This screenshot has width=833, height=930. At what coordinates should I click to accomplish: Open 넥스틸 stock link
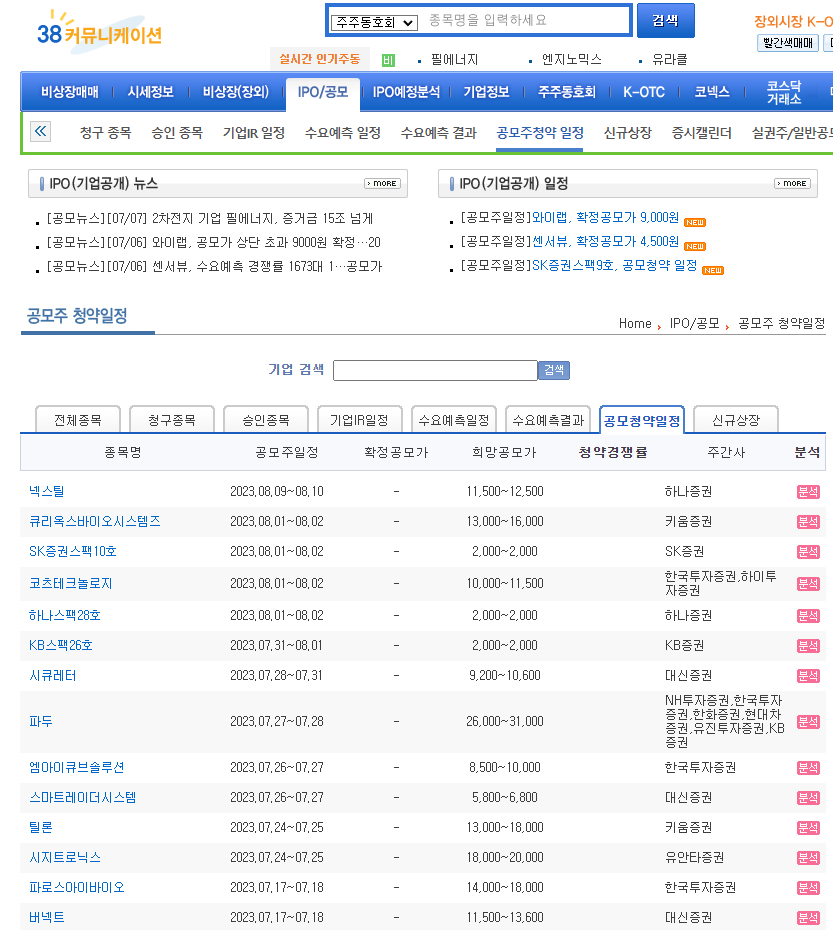pyautogui.click(x=47, y=491)
